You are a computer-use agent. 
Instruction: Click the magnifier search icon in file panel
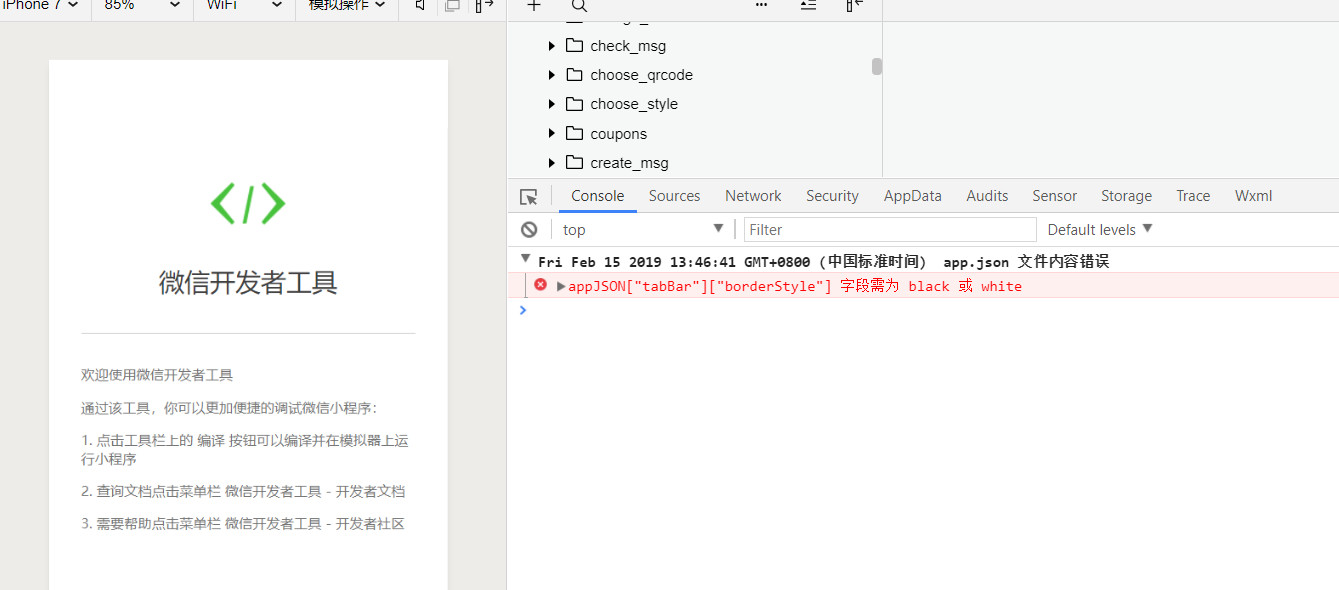pos(579,5)
